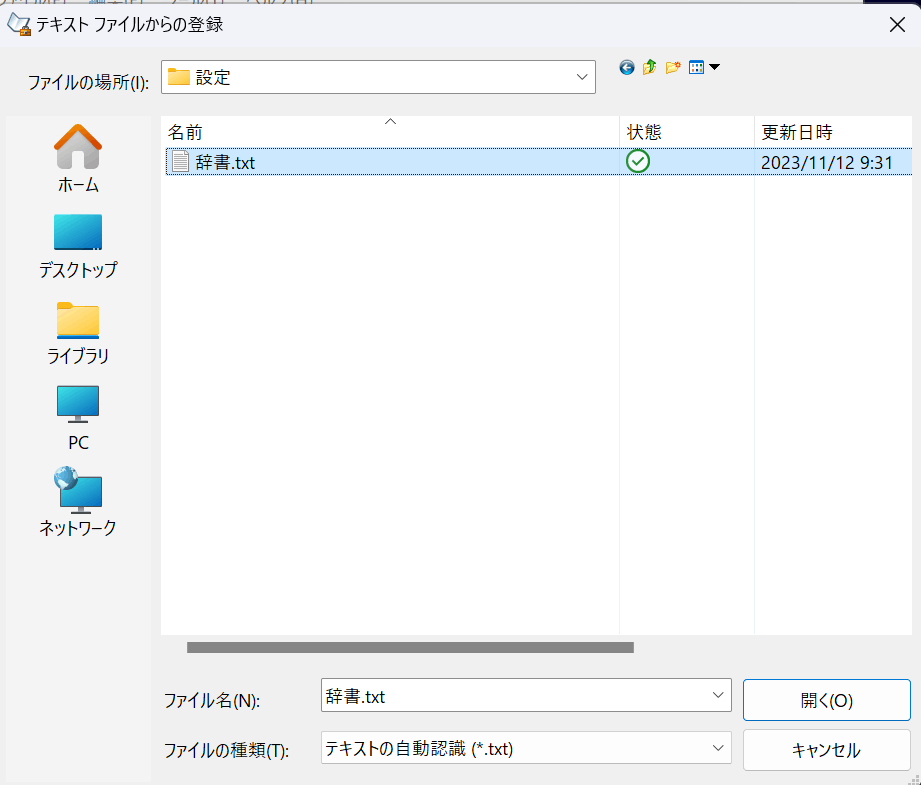This screenshot has width=921, height=785.
Task: Close the テキスト ファイルからの登録 dialog
Action: 897,25
